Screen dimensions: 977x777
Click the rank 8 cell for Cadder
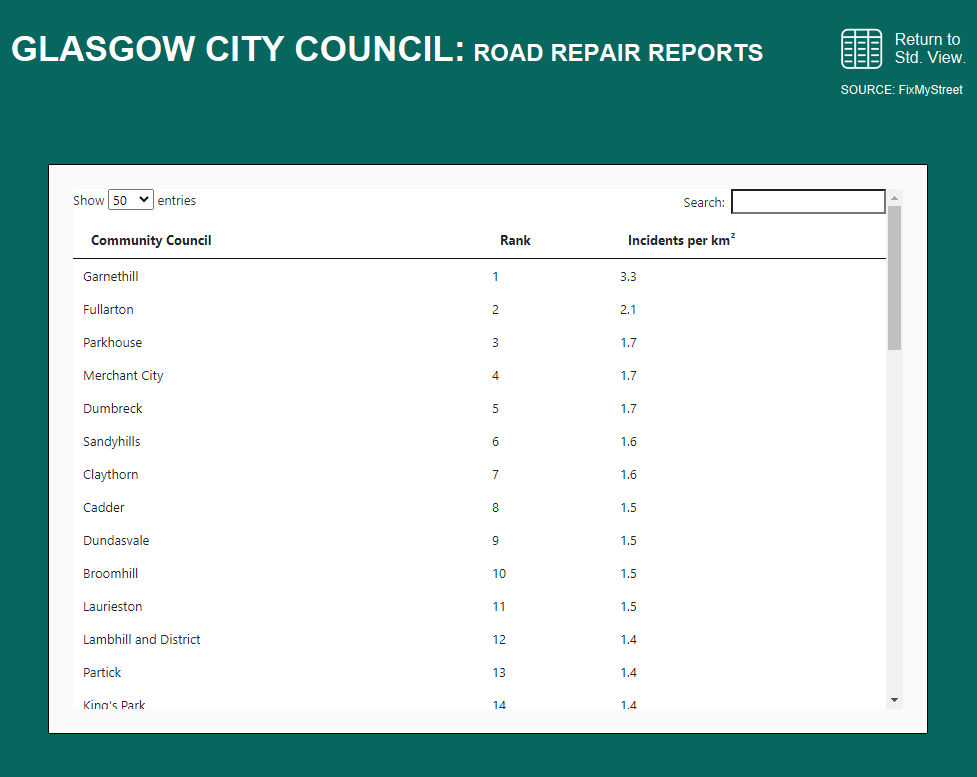[x=495, y=508]
